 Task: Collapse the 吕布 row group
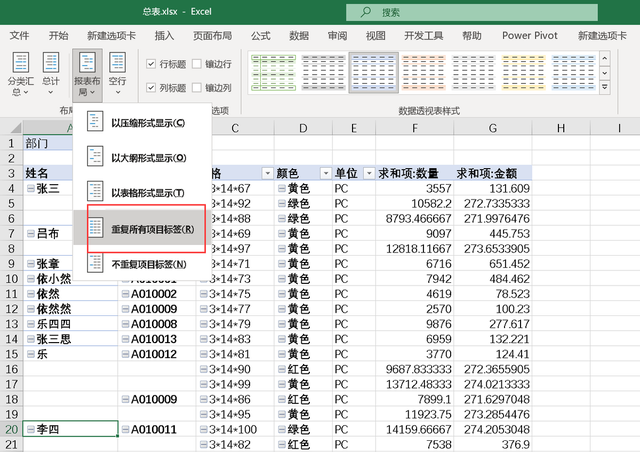[x=31, y=234]
